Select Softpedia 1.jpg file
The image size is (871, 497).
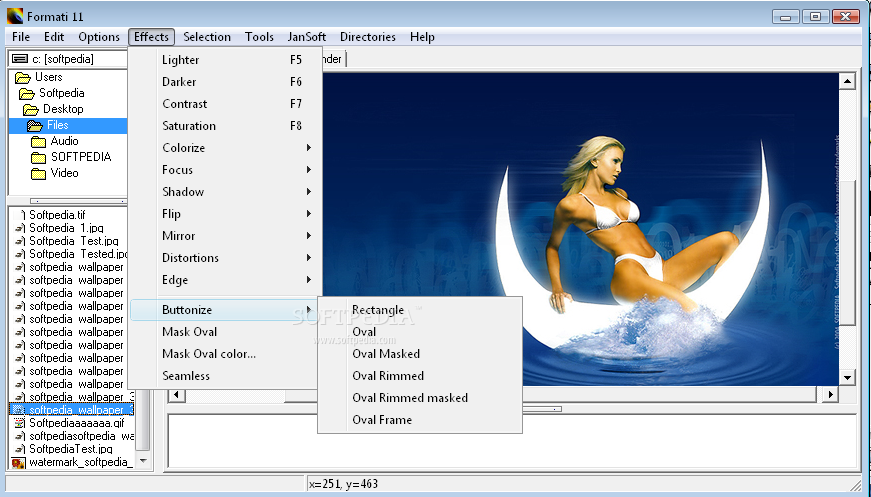(x=66, y=228)
